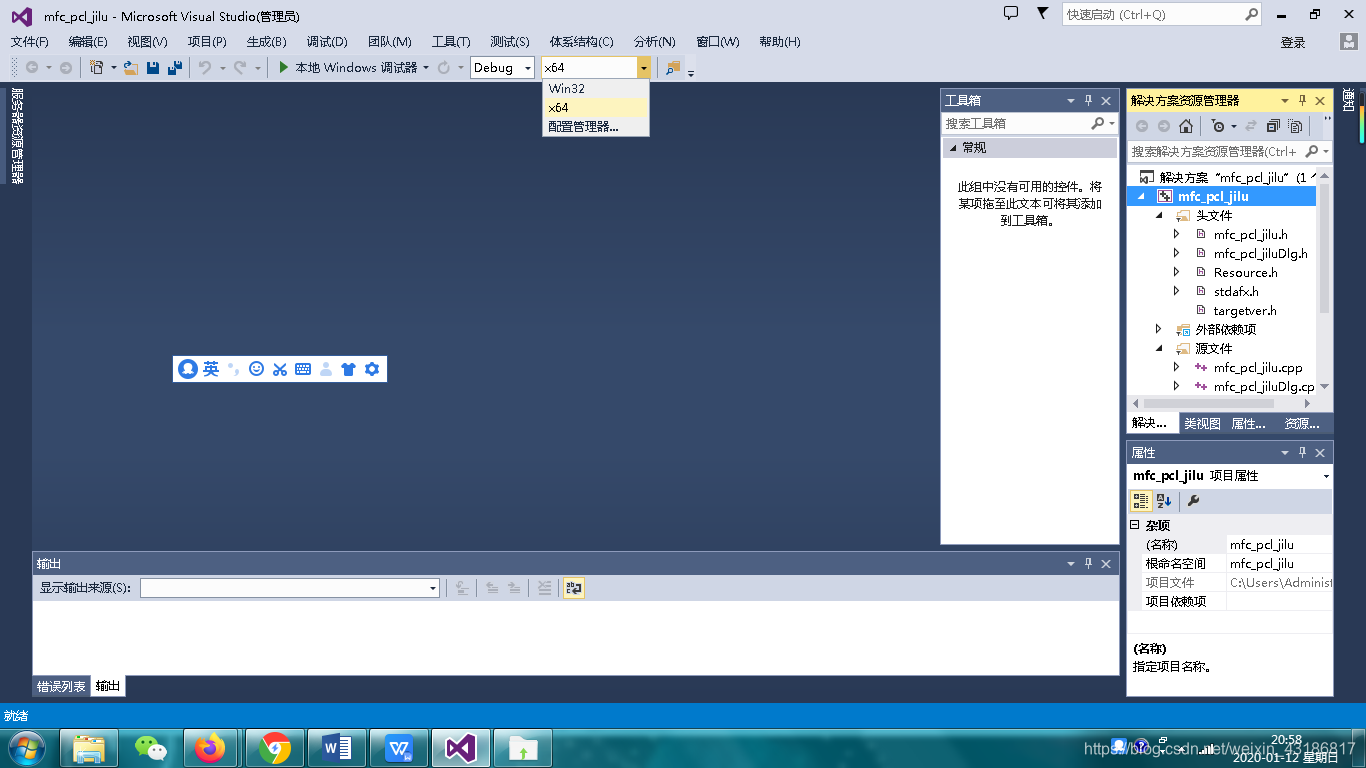Click the Home icon in Solution Explorer
The width and height of the screenshot is (1366, 768).
pyautogui.click(x=1185, y=125)
